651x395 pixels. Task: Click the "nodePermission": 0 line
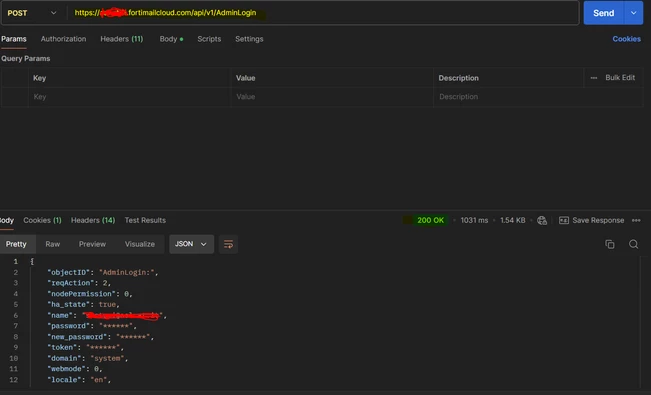(90, 294)
